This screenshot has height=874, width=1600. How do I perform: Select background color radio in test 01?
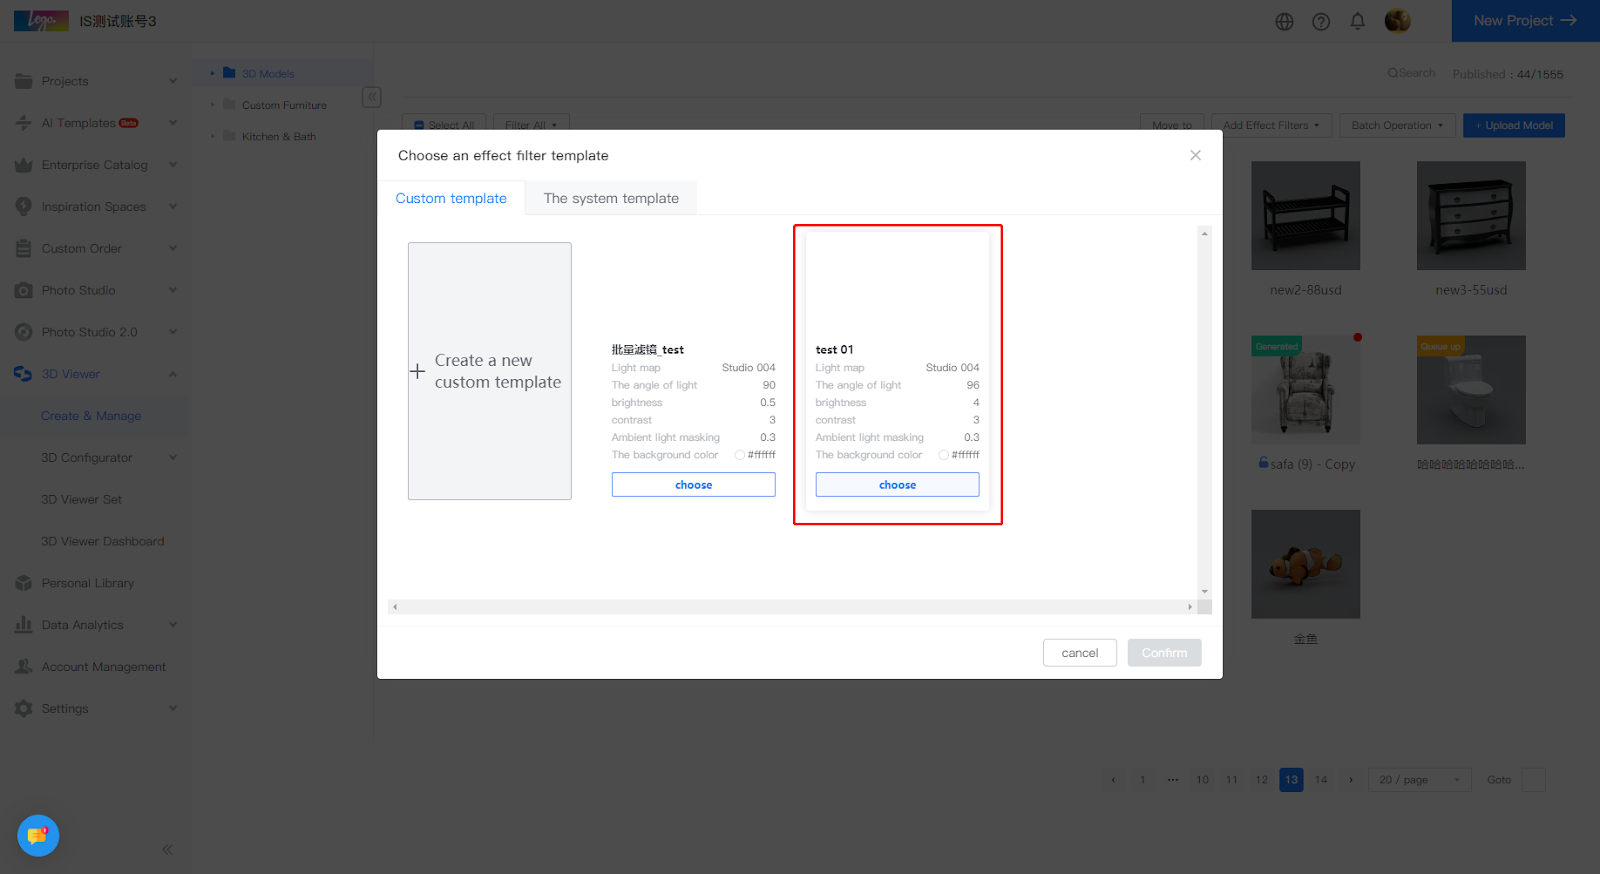(x=943, y=455)
